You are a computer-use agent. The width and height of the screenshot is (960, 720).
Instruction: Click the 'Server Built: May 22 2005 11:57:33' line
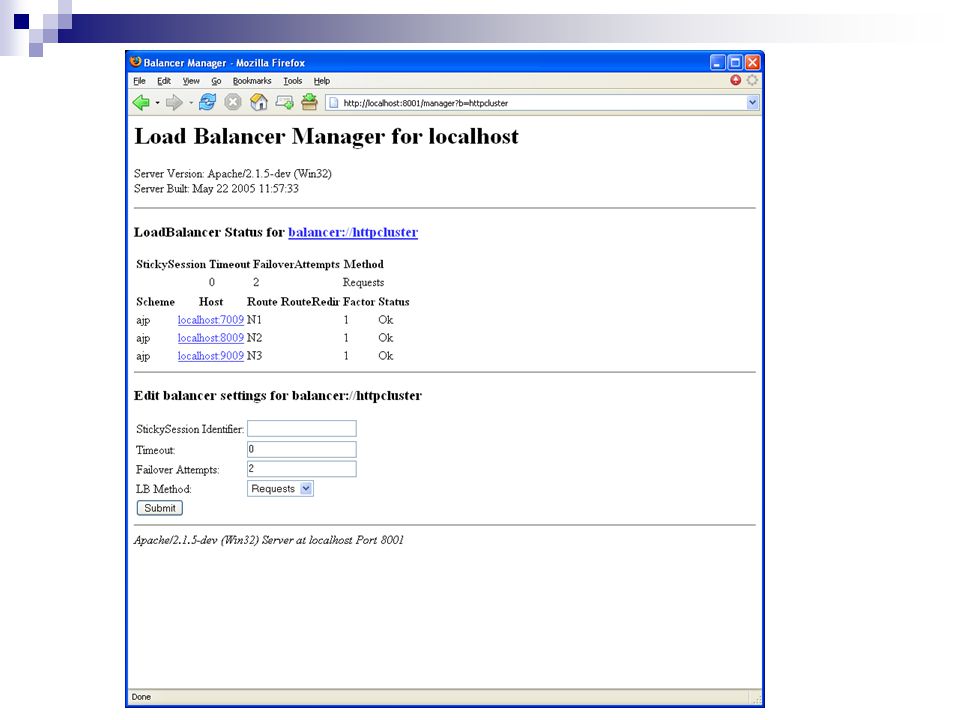pyautogui.click(x=216, y=189)
